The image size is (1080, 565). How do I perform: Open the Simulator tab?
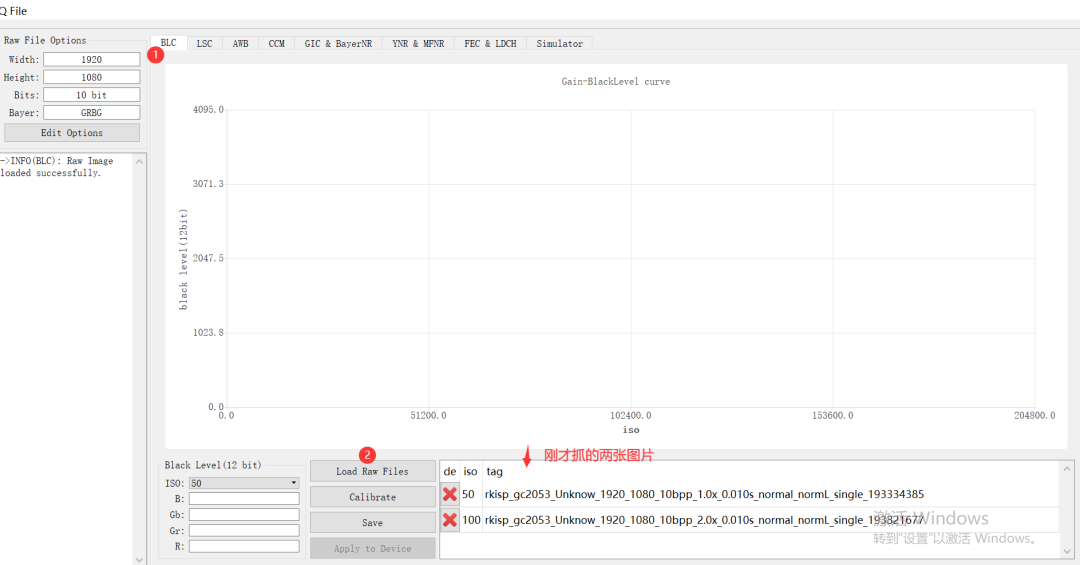point(559,44)
